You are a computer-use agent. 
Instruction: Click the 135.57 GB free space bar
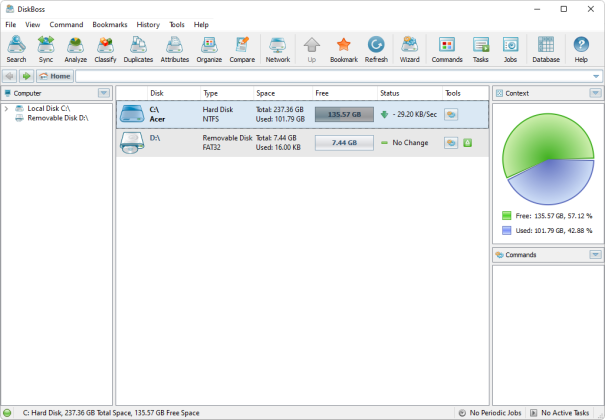click(344, 115)
